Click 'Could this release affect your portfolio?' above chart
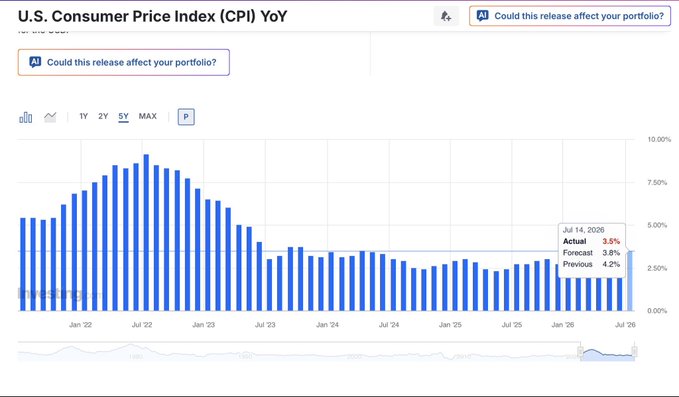The height and width of the screenshot is (397, 679). coord(124,62)
